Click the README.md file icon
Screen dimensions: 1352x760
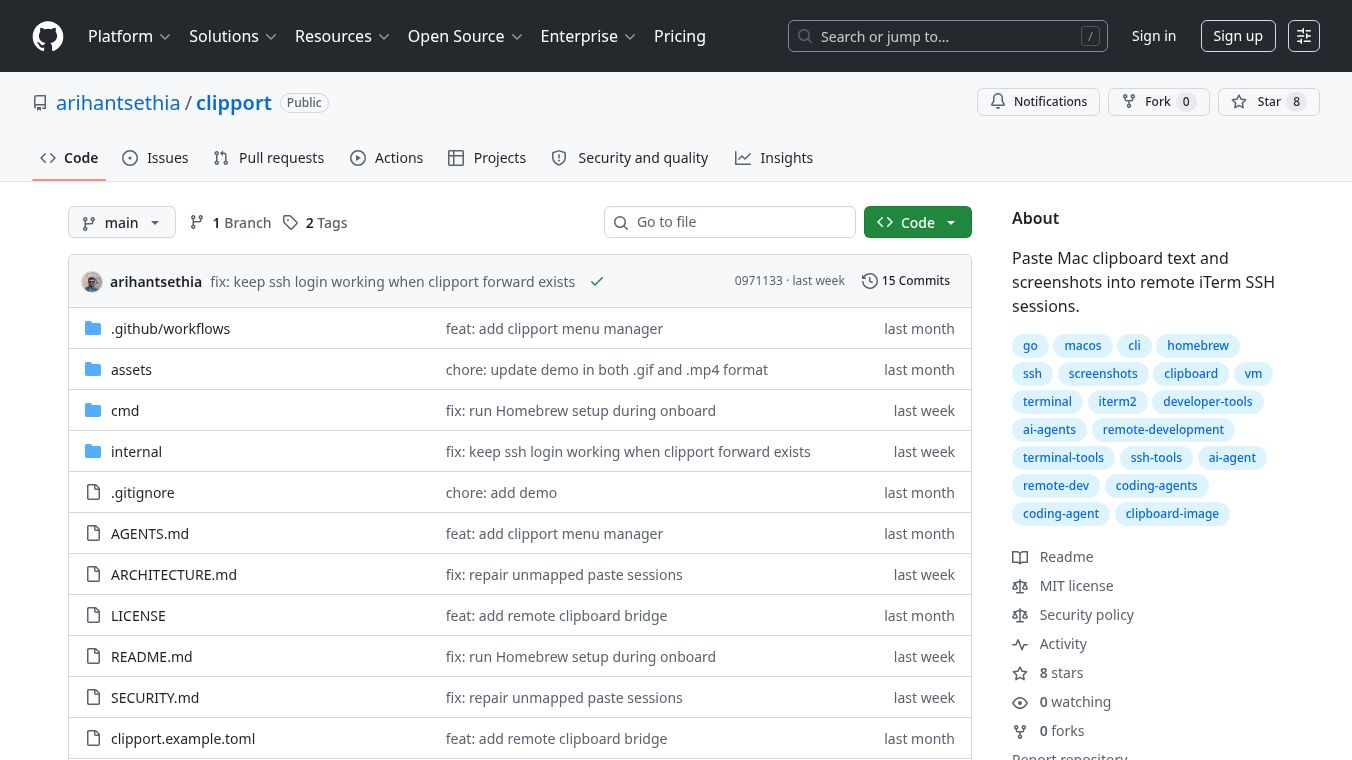coord(93,657)
